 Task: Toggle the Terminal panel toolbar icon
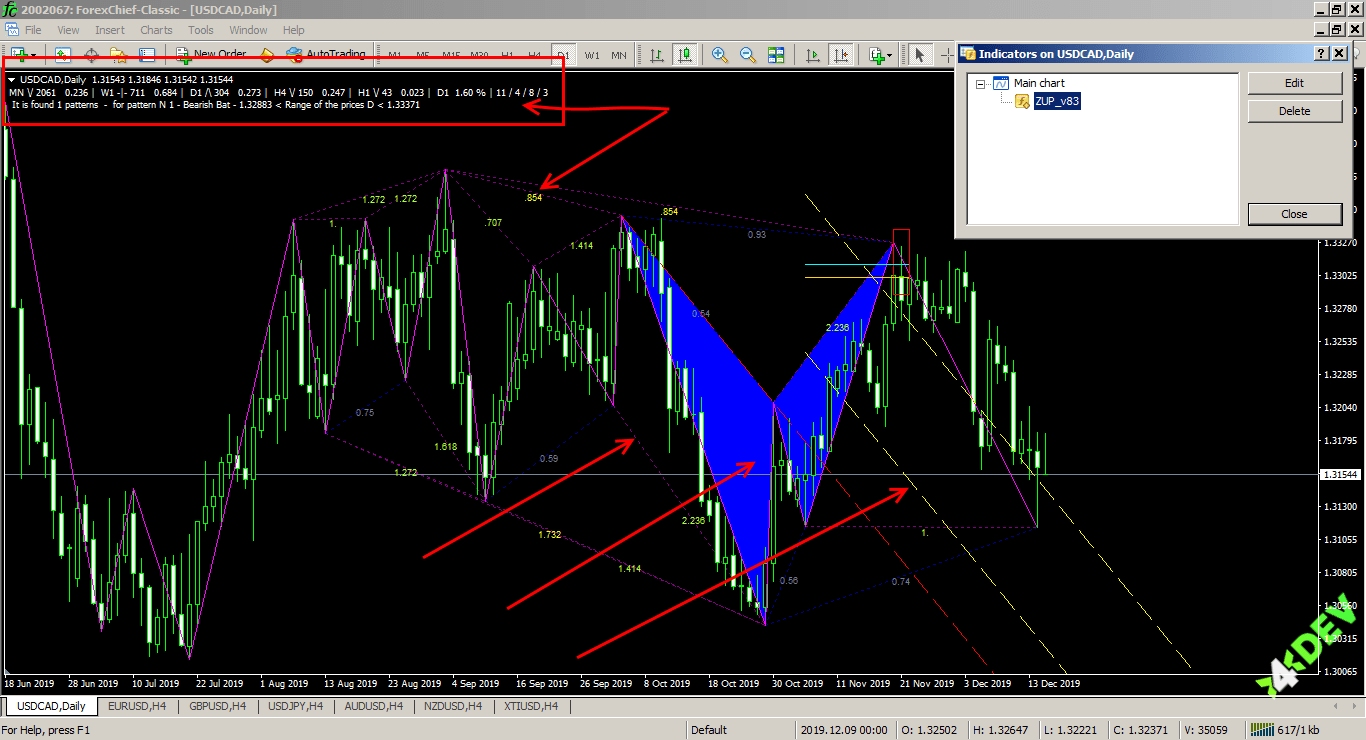pos(147,55)
